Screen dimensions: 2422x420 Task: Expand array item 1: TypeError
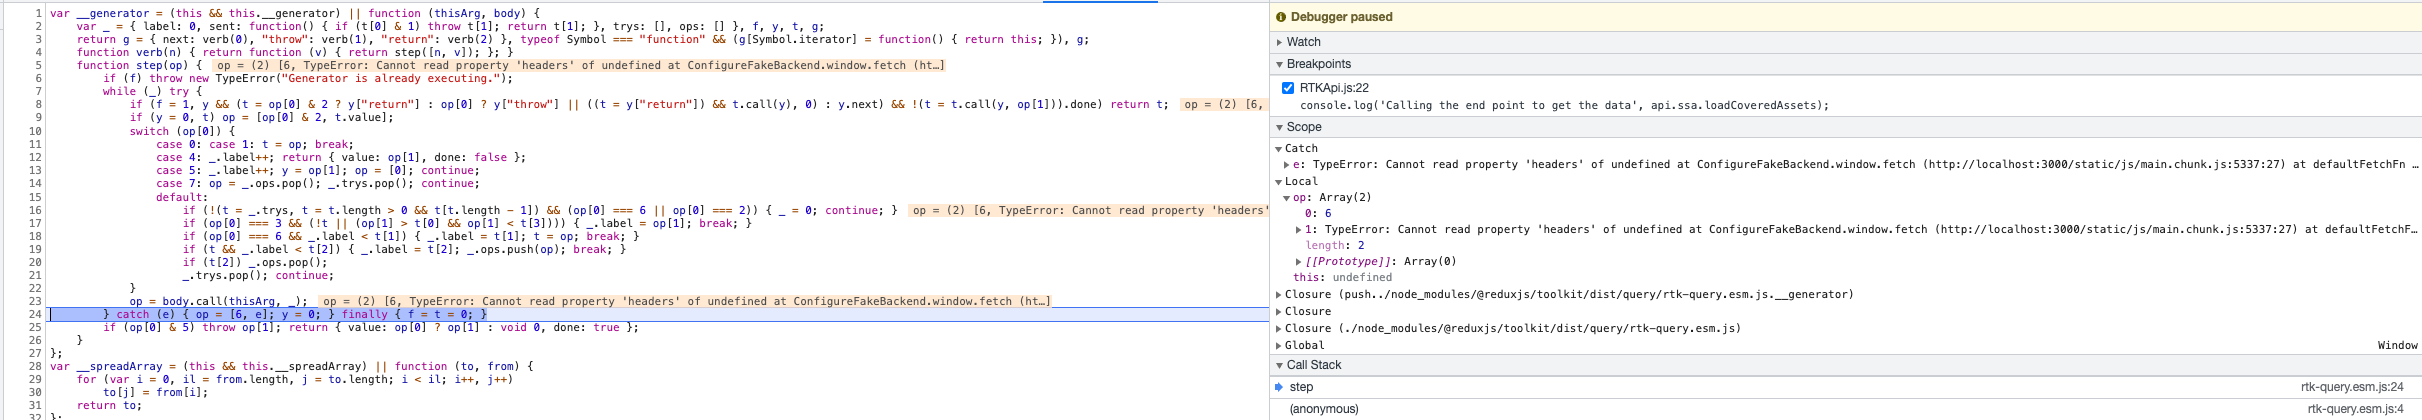tap(1299, 229)
